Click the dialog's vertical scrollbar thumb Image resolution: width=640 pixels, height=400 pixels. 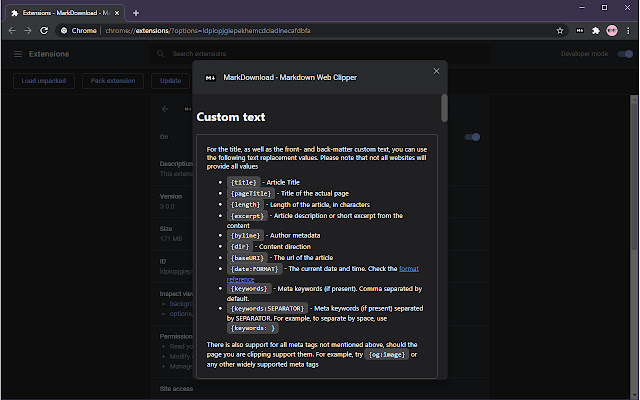(444, 107)
